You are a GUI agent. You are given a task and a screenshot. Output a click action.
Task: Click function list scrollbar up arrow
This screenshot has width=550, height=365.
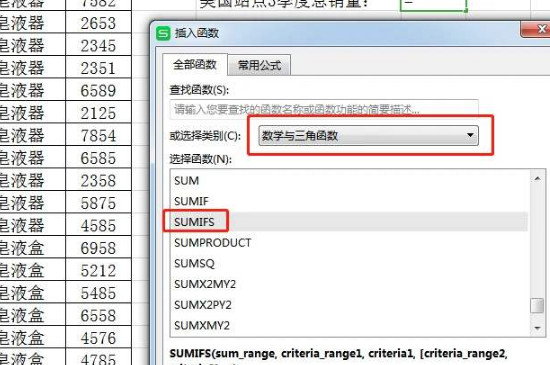[x=537, y=178]
